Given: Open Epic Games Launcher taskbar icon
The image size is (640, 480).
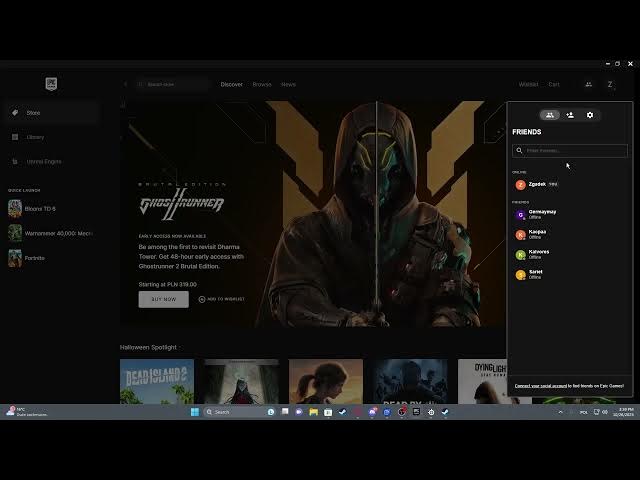Looking at the screenshot, I should coord(416,412).
